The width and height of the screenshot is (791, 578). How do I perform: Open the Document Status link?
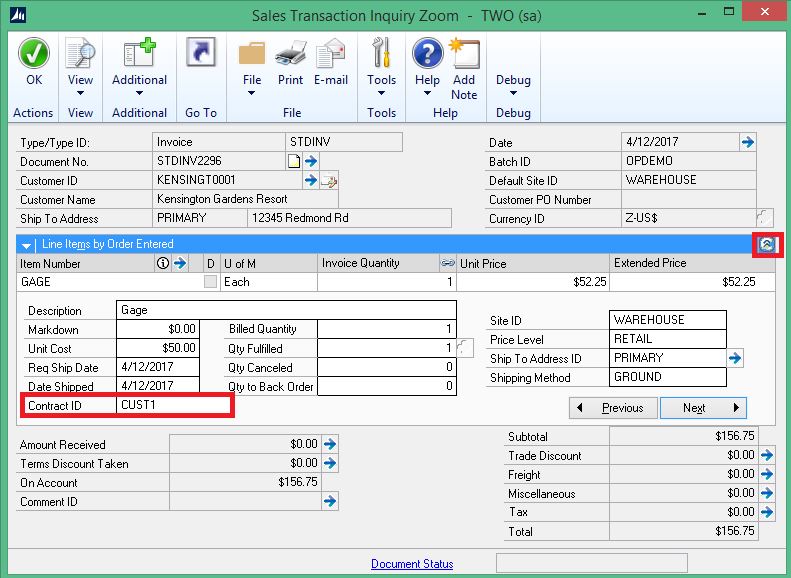[x=412, y=564]
